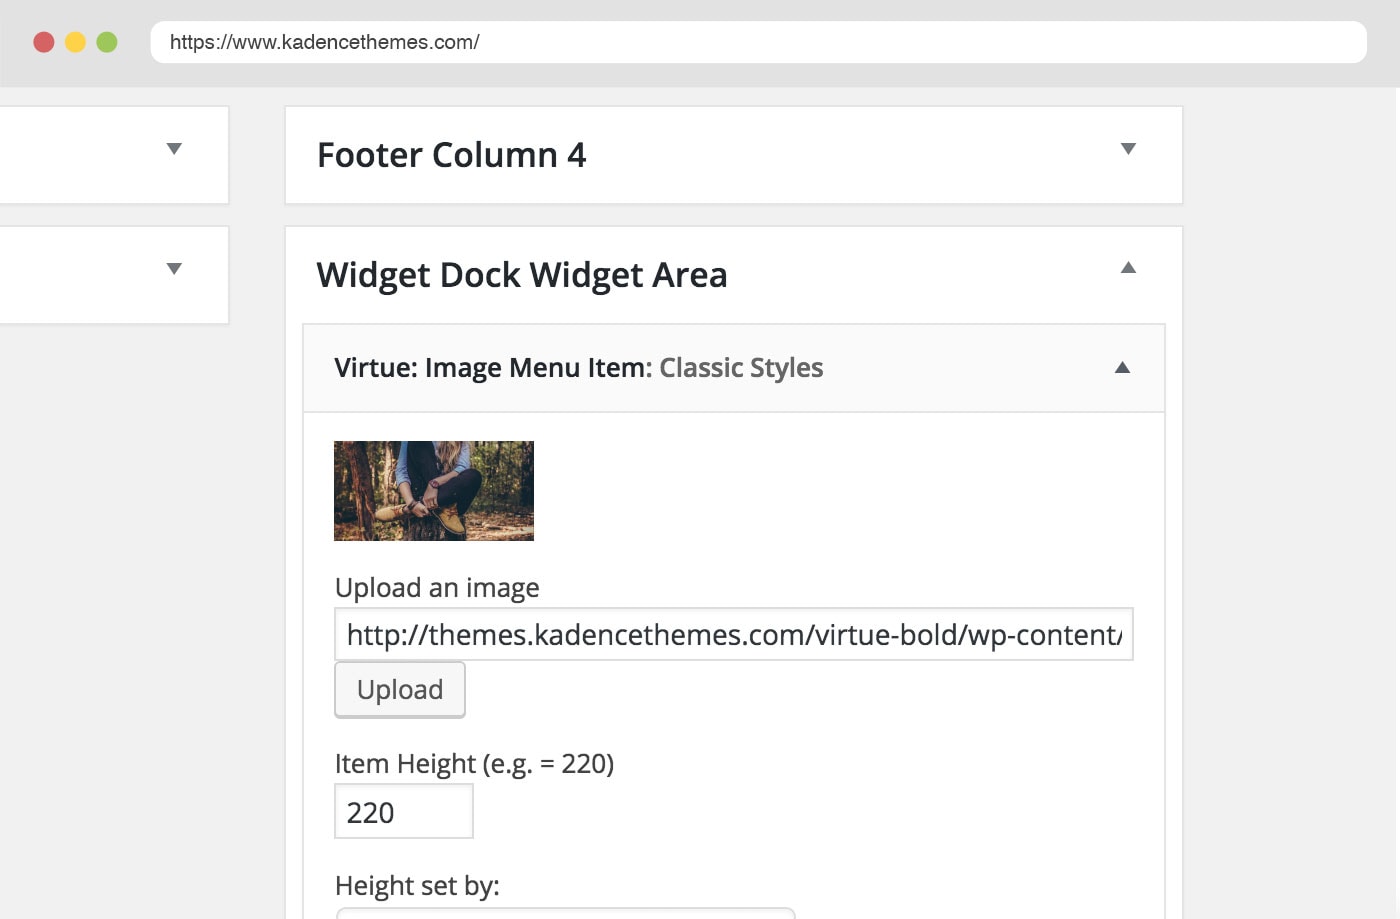Image resolution: width=1400 pixels, height=919 pixels.
Task: Click the Upload button
Action: [x=400, y=690]
